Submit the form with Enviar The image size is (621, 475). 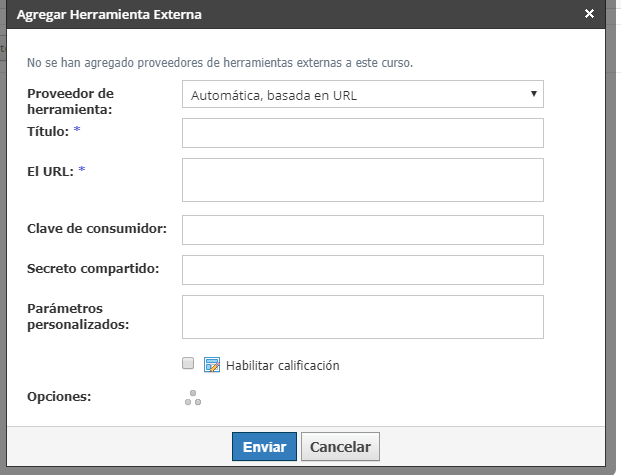pos(264,446)
